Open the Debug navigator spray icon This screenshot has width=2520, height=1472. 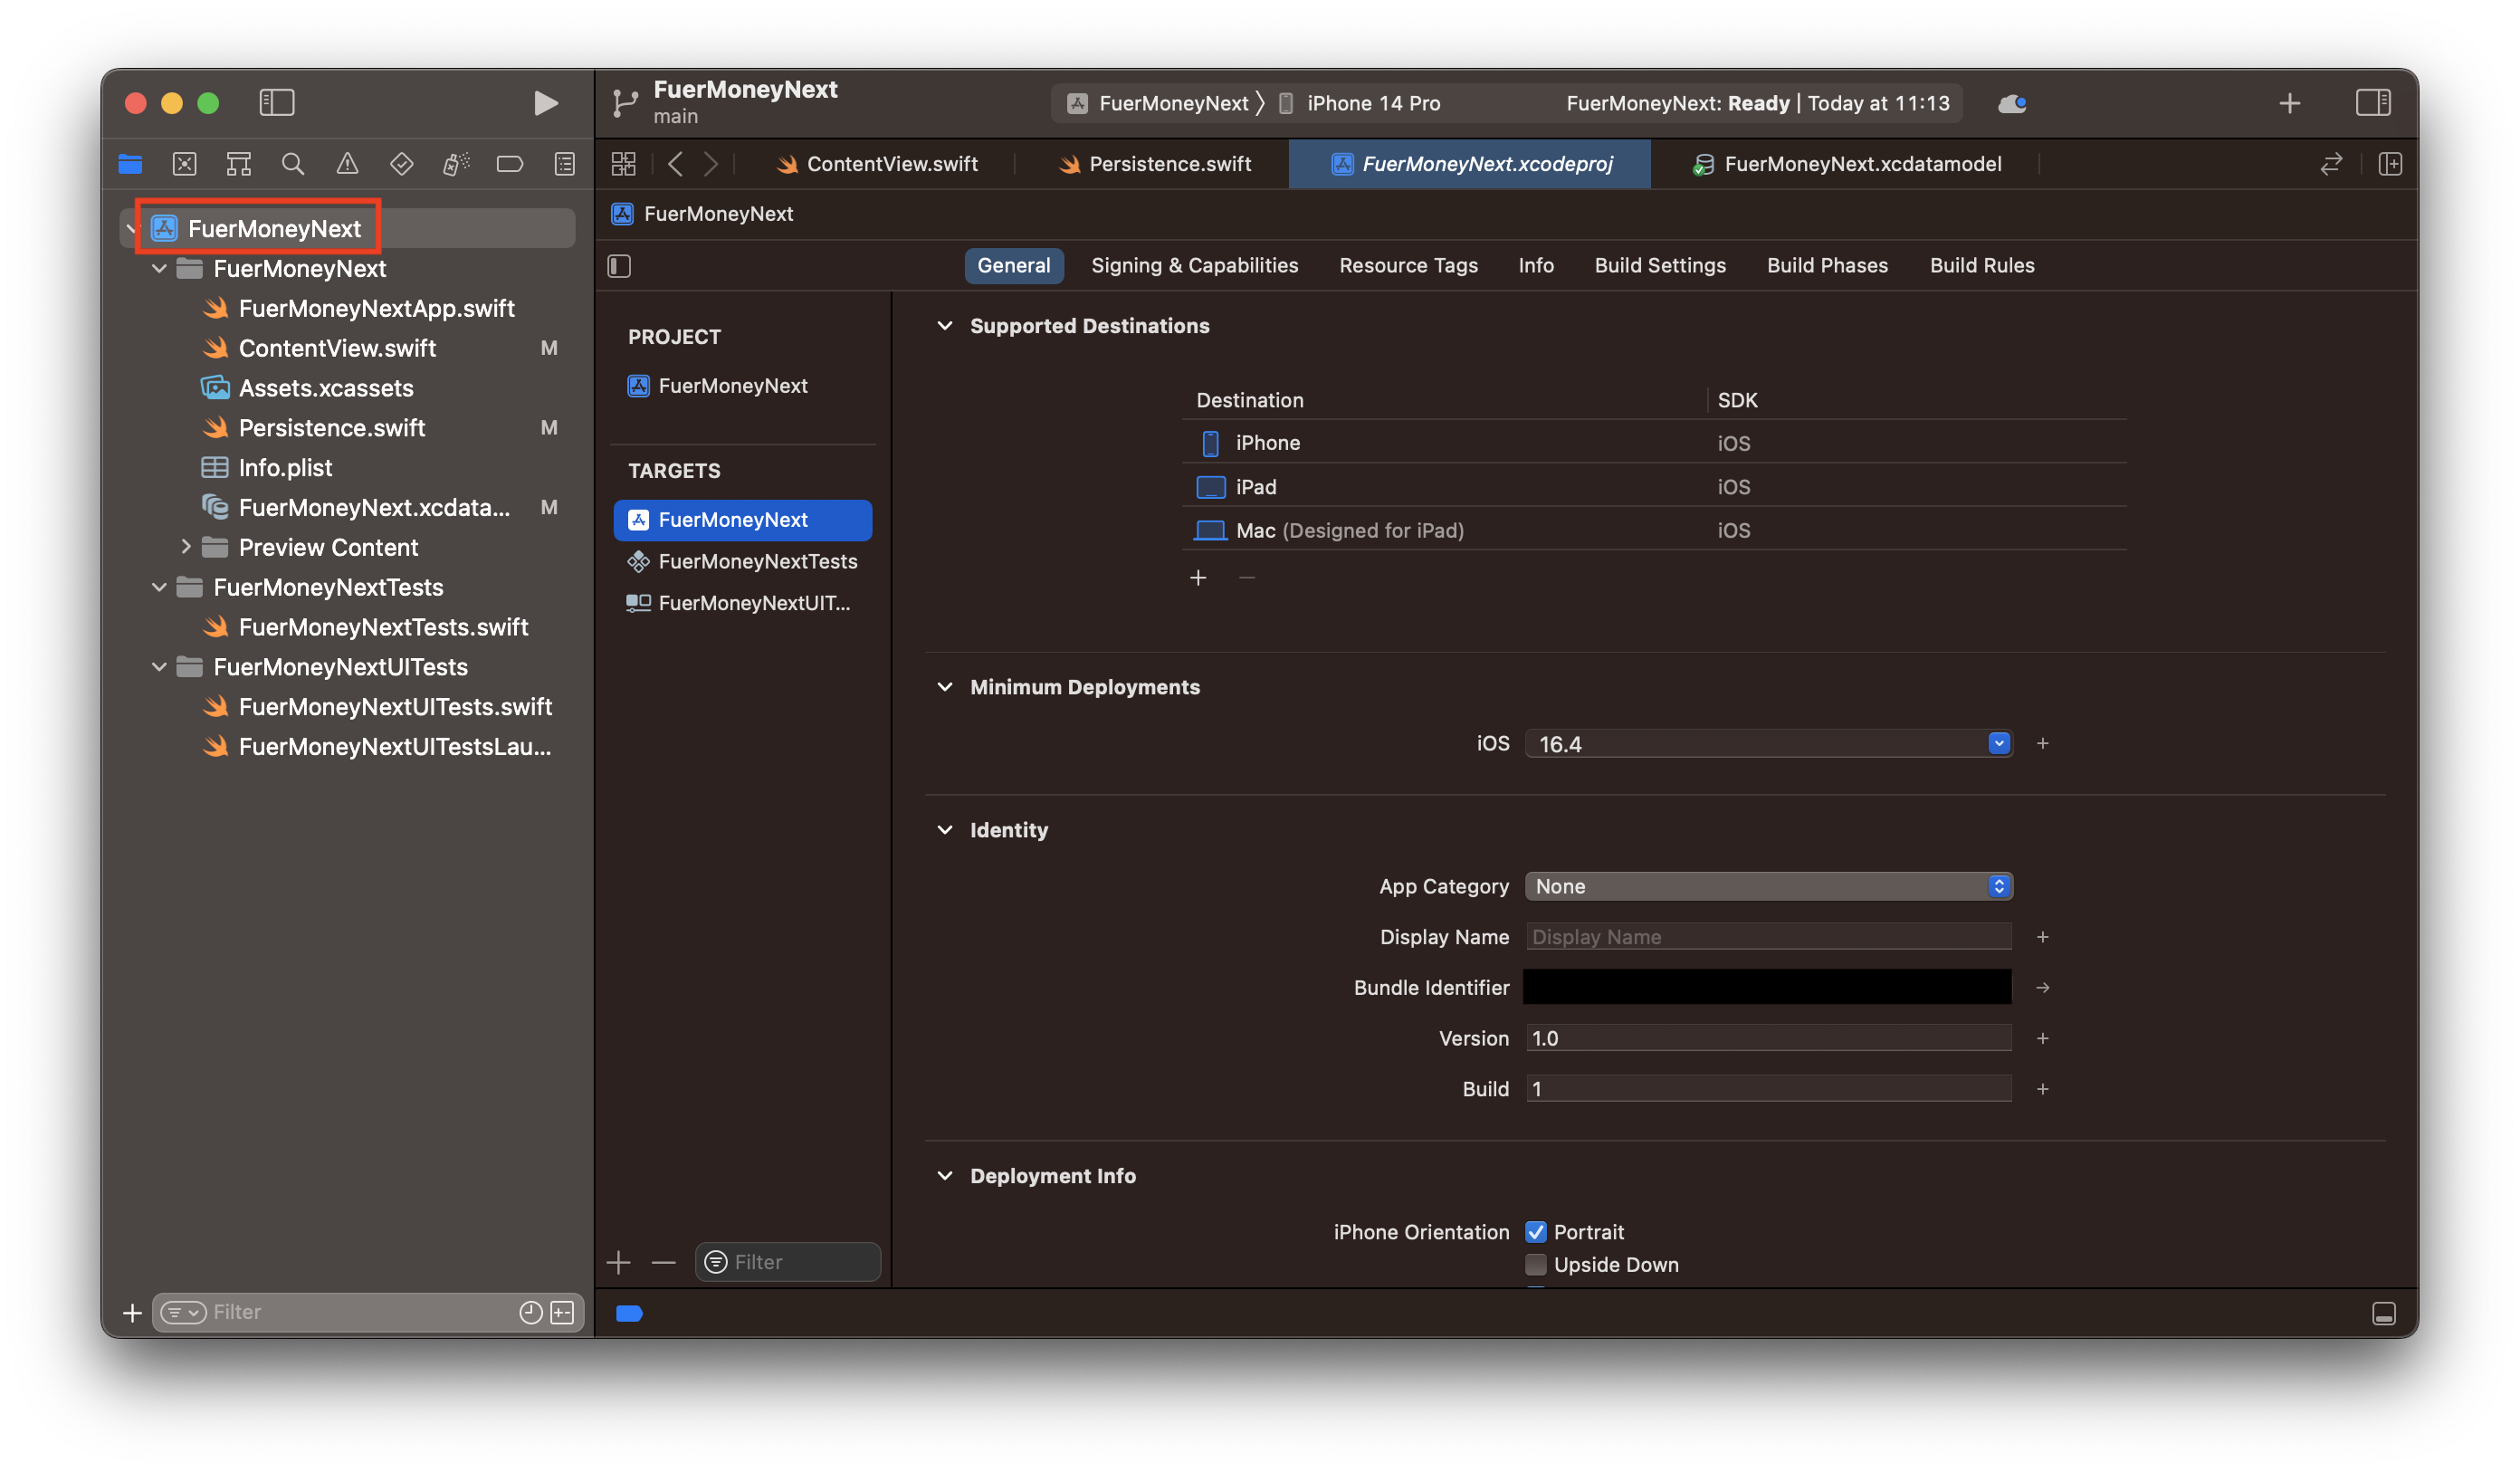455,163
